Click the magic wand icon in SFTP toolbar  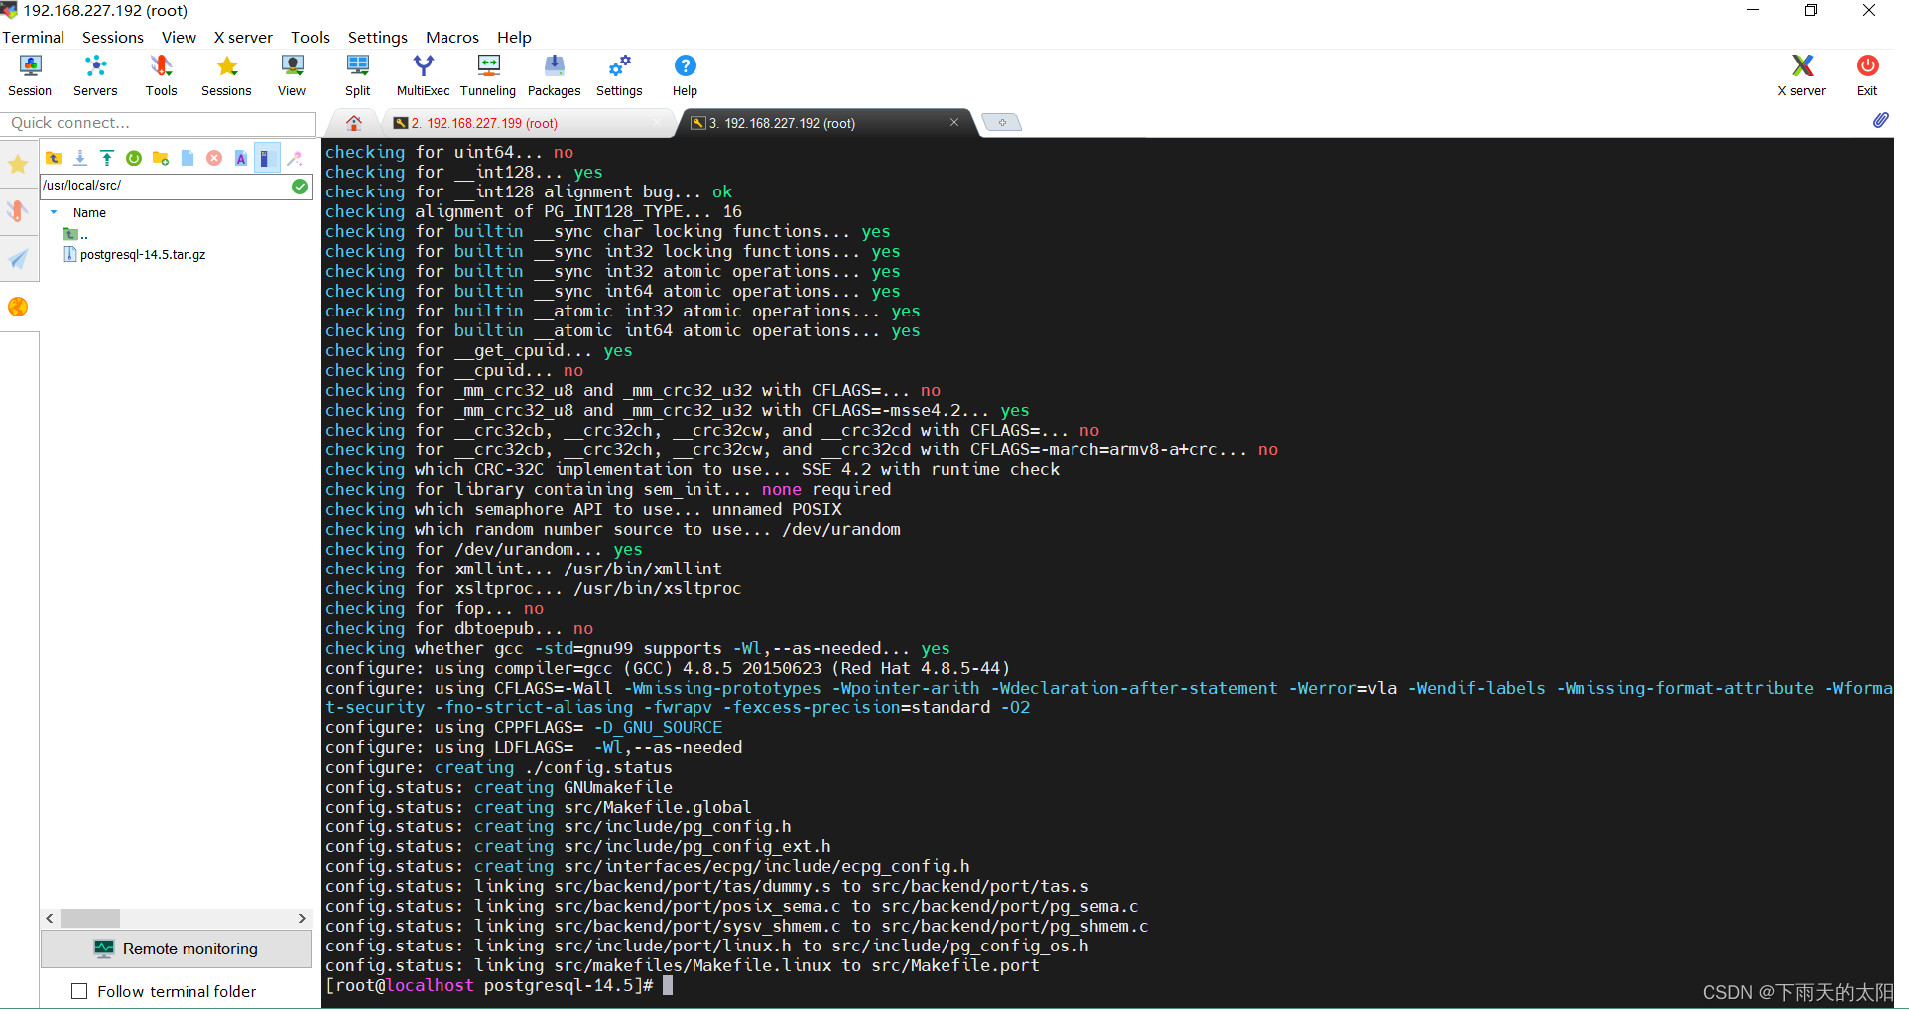295,158
